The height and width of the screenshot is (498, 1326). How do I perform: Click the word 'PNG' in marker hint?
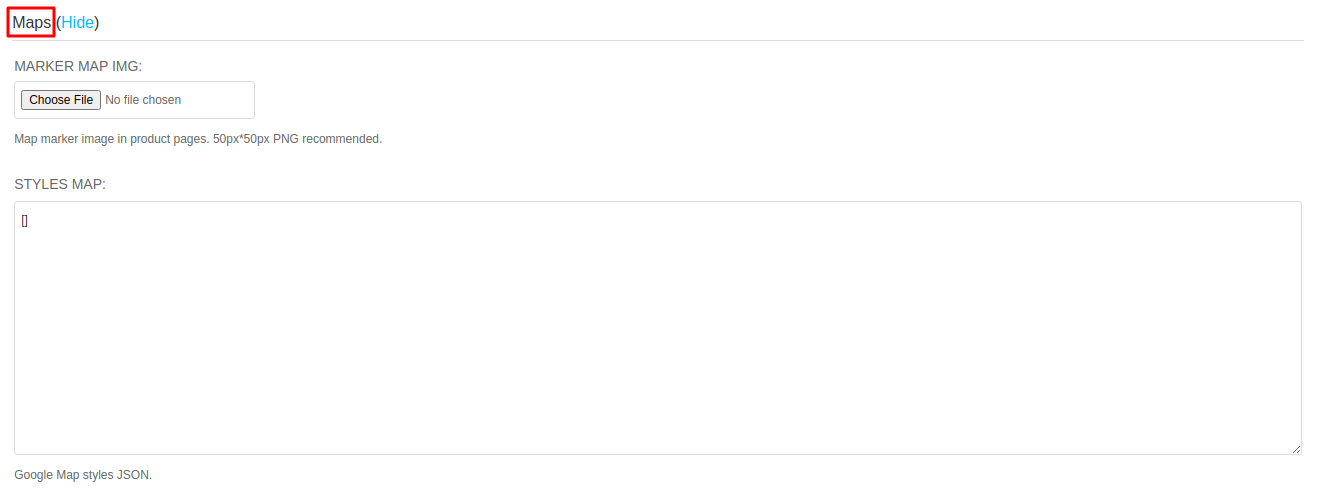pos(286,139)
